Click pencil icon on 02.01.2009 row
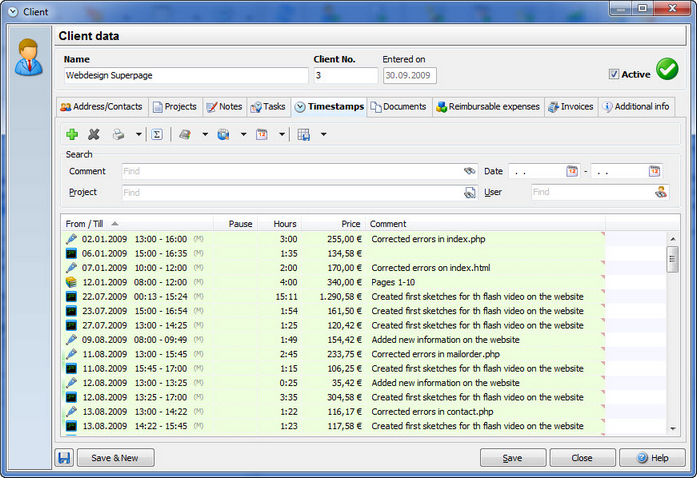This screenshot has height=478, width=697. (x=71, y=239)
